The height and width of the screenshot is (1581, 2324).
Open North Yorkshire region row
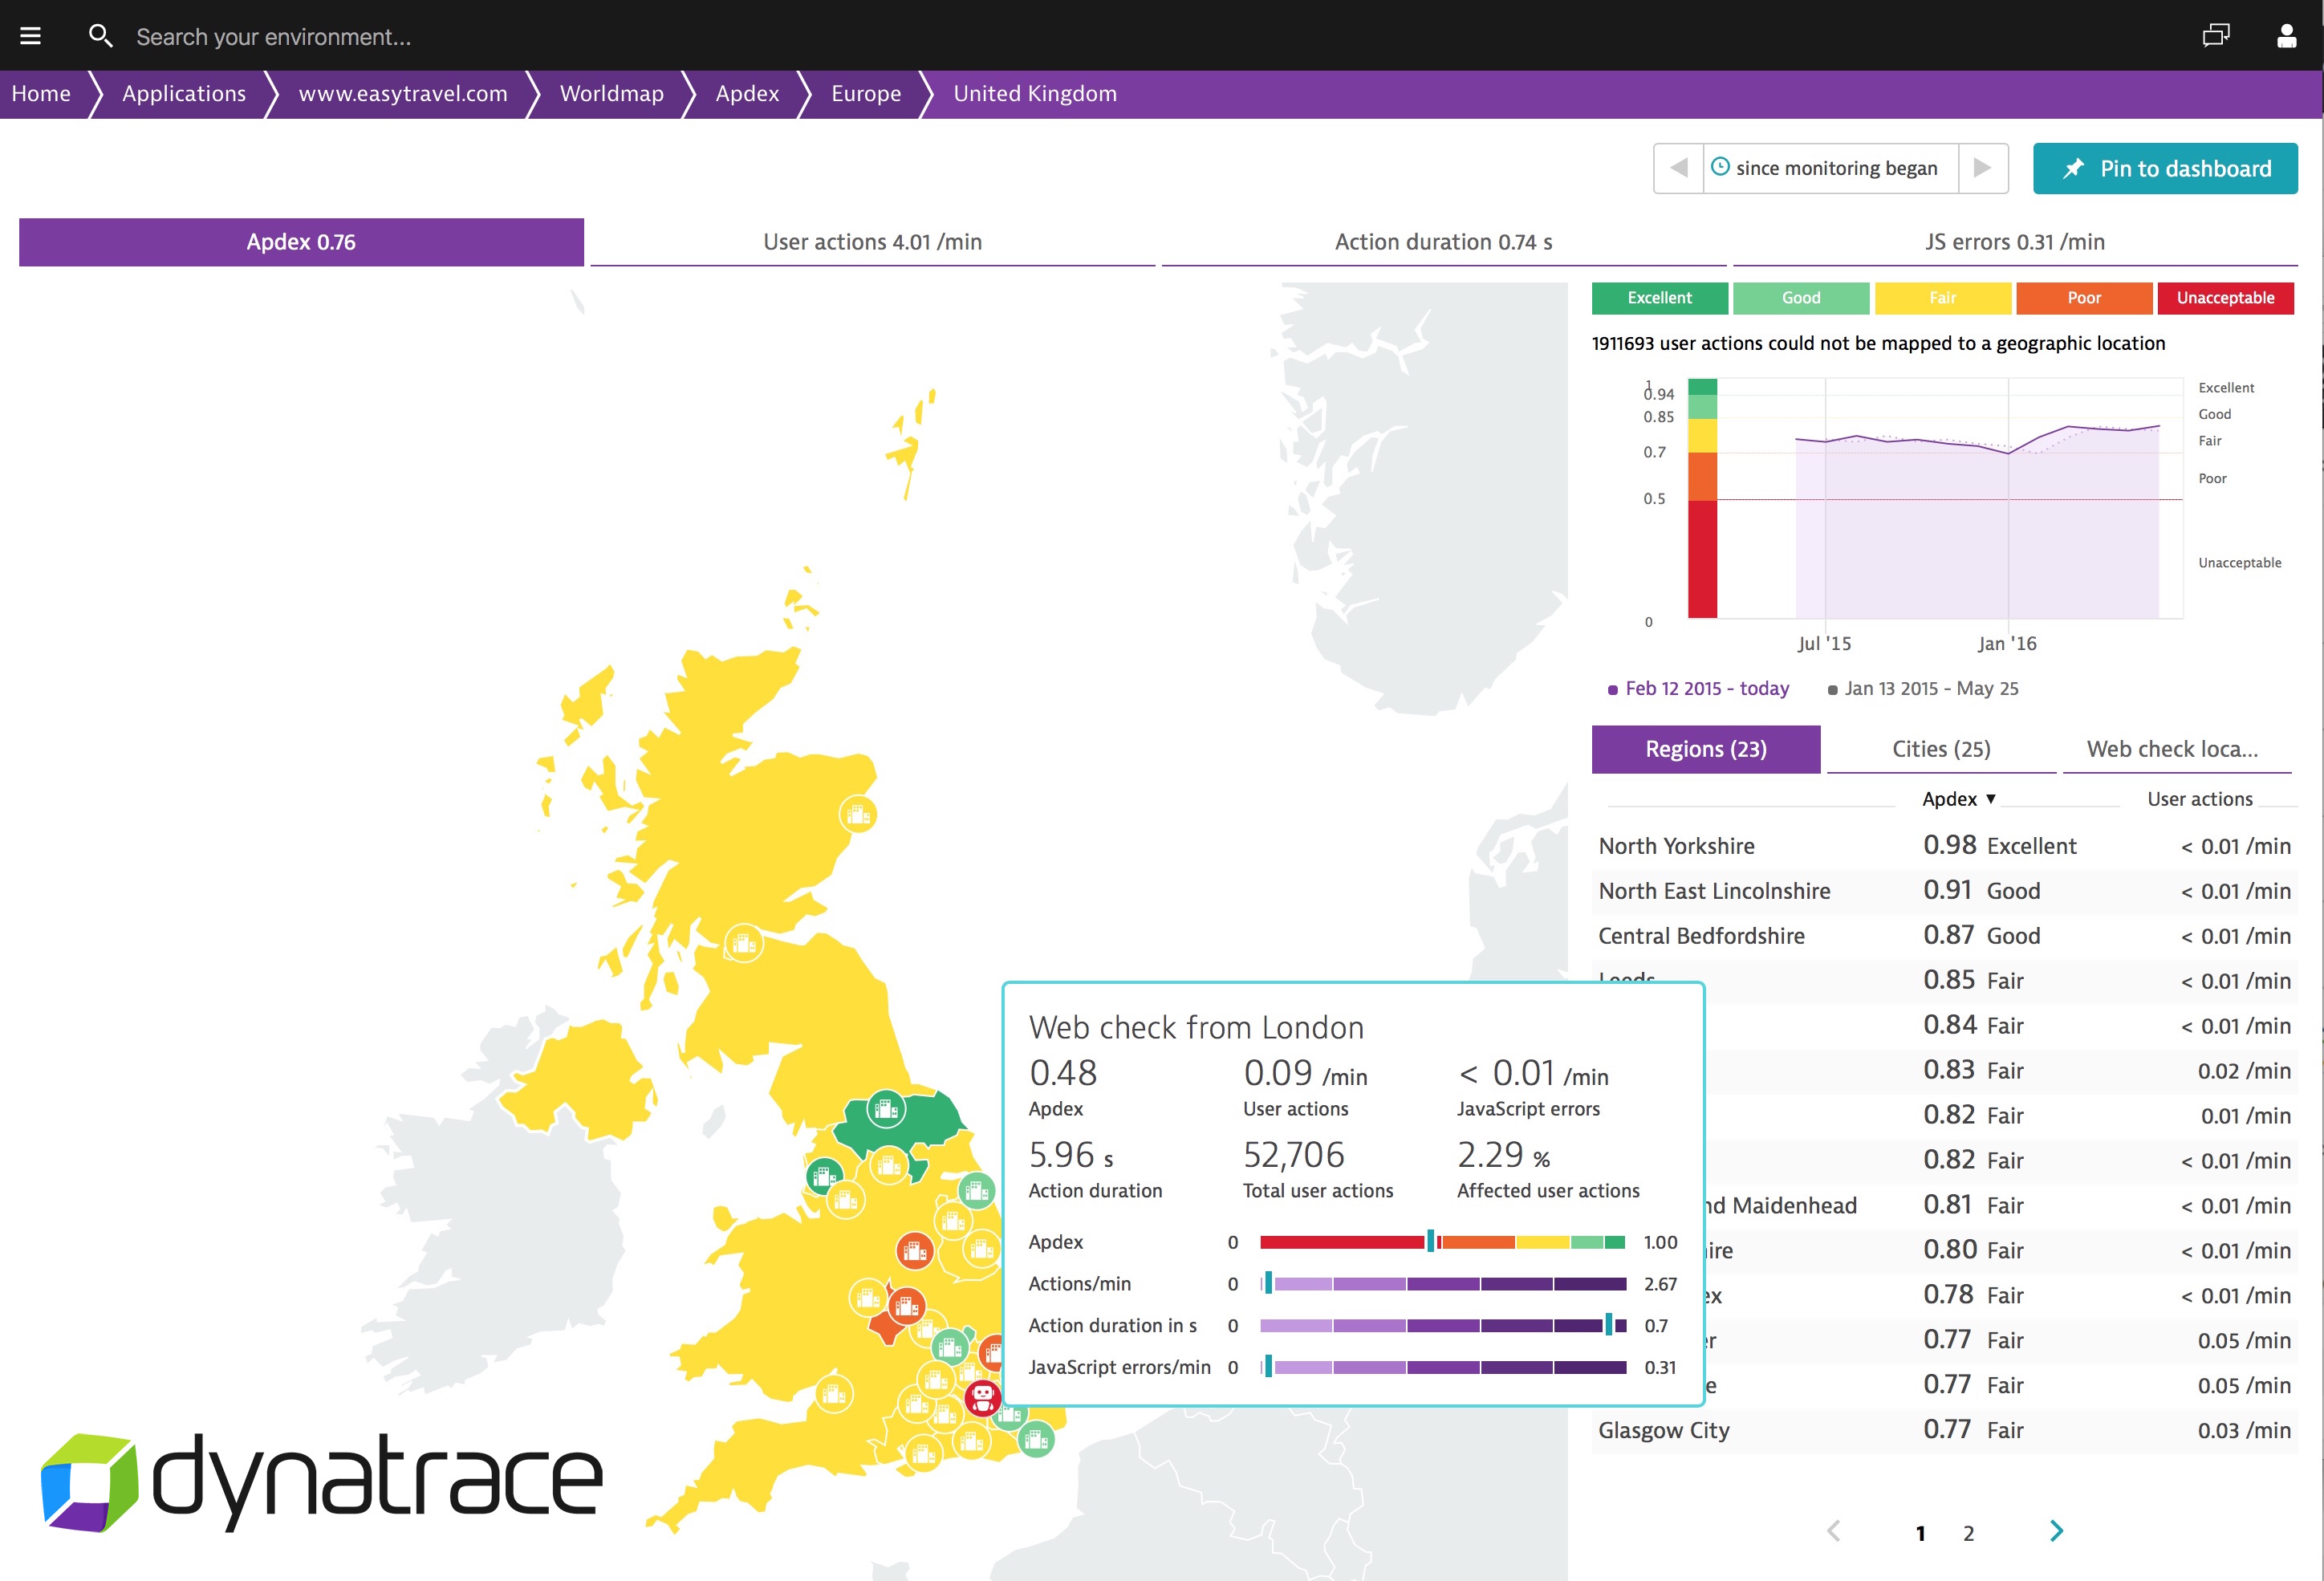(1944, 846)
